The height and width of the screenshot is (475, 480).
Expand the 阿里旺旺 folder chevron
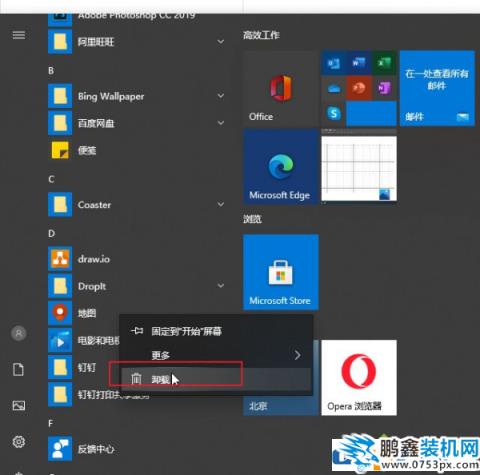point(221,42)
